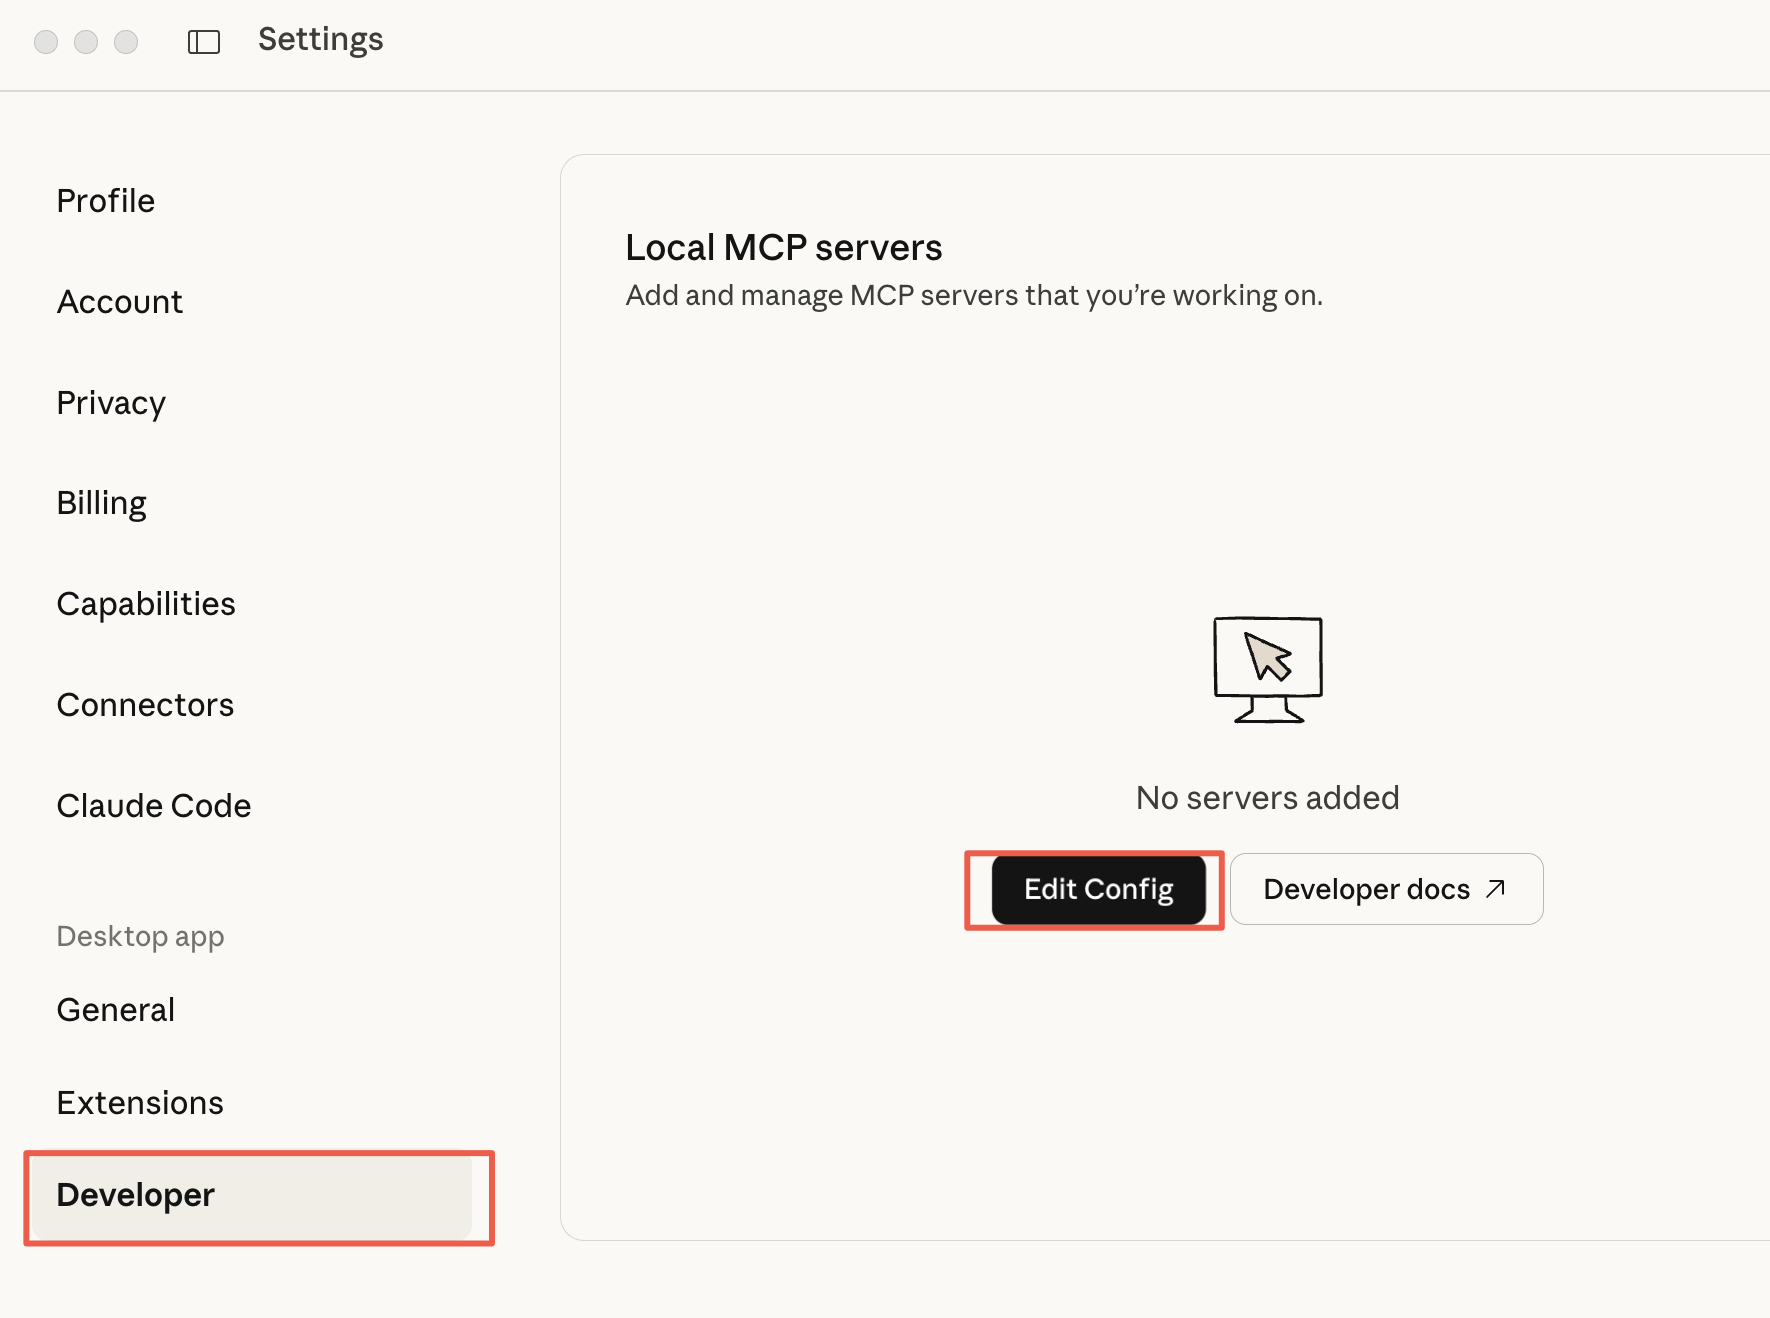Go to Account settings

pos(120,302)
